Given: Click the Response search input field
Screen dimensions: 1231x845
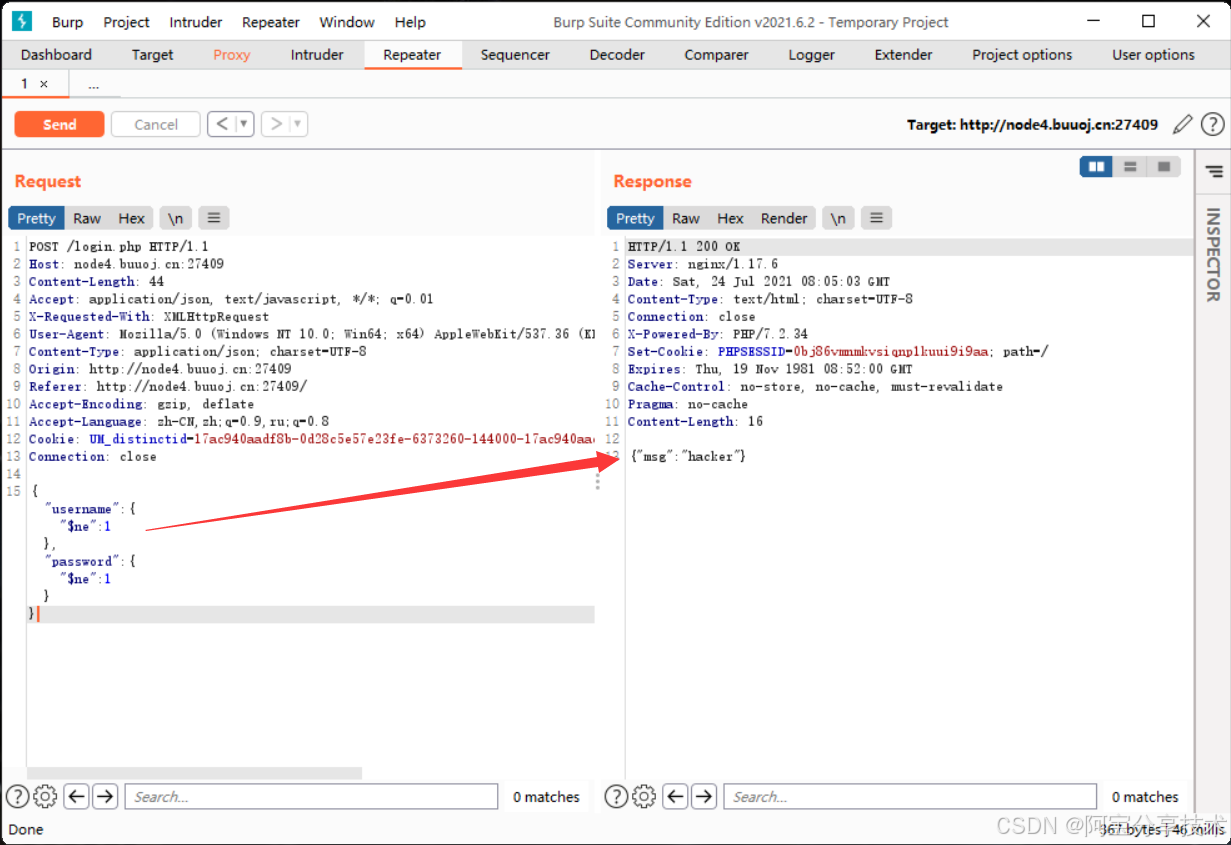Looking at the screenshot, I should [x=910, y=796].
